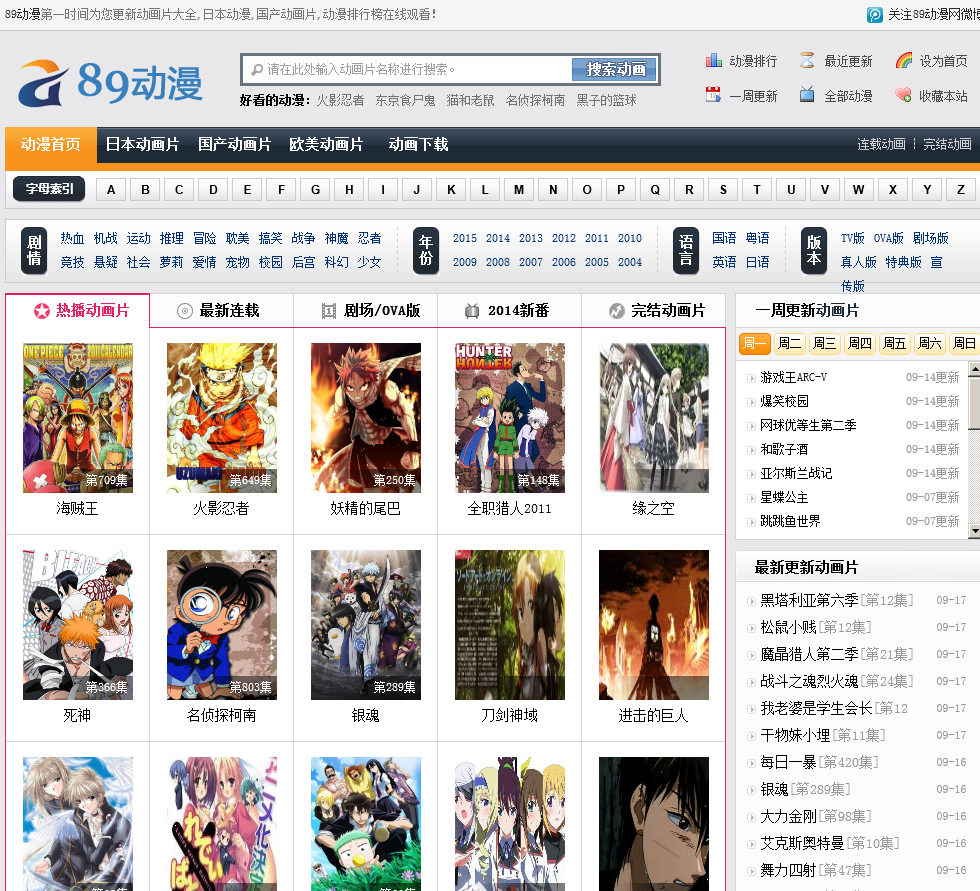
Task: Open 亚尔斯兰战记 in weekly list
Action: click(x=796, y=474)
